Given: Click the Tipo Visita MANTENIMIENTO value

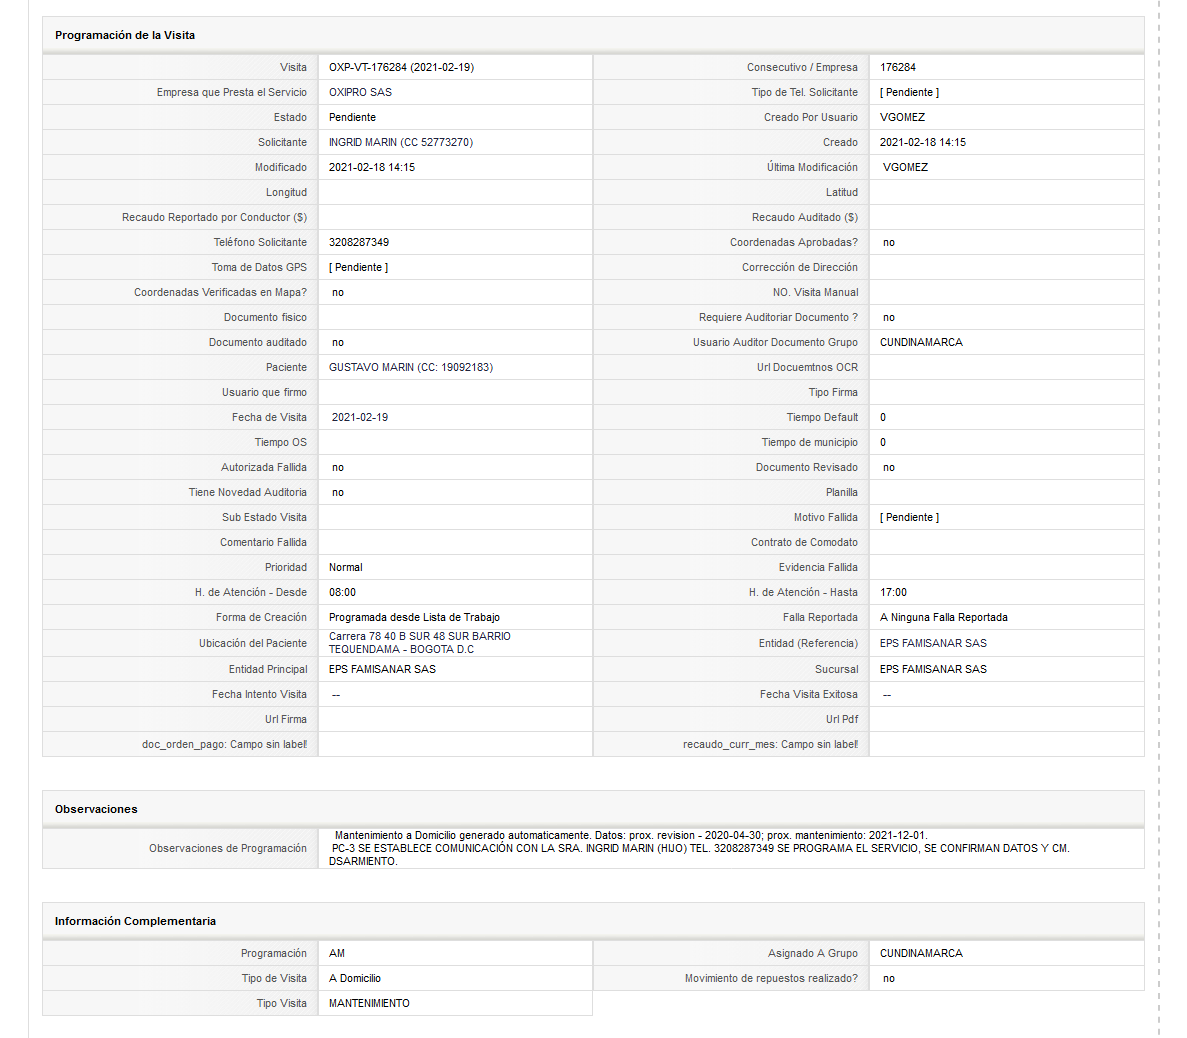Looking at the screenshot, I should pos(369,1003).
